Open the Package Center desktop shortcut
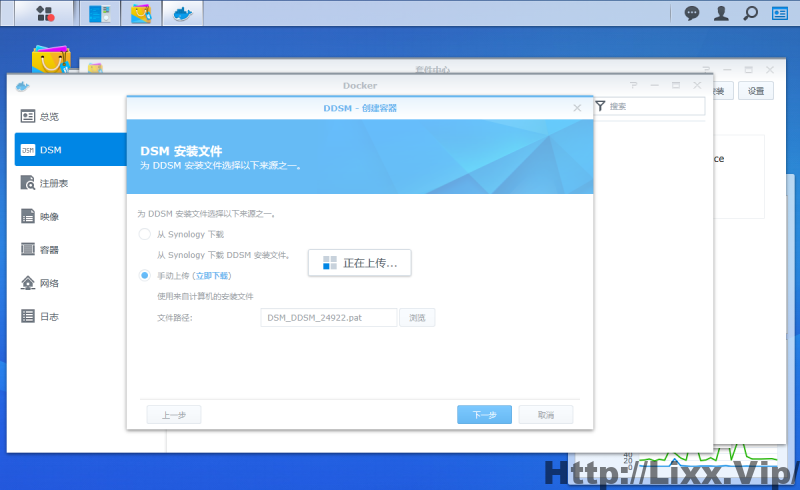The width and height of the screenshot is (800, 490). [x=51, y=59]
